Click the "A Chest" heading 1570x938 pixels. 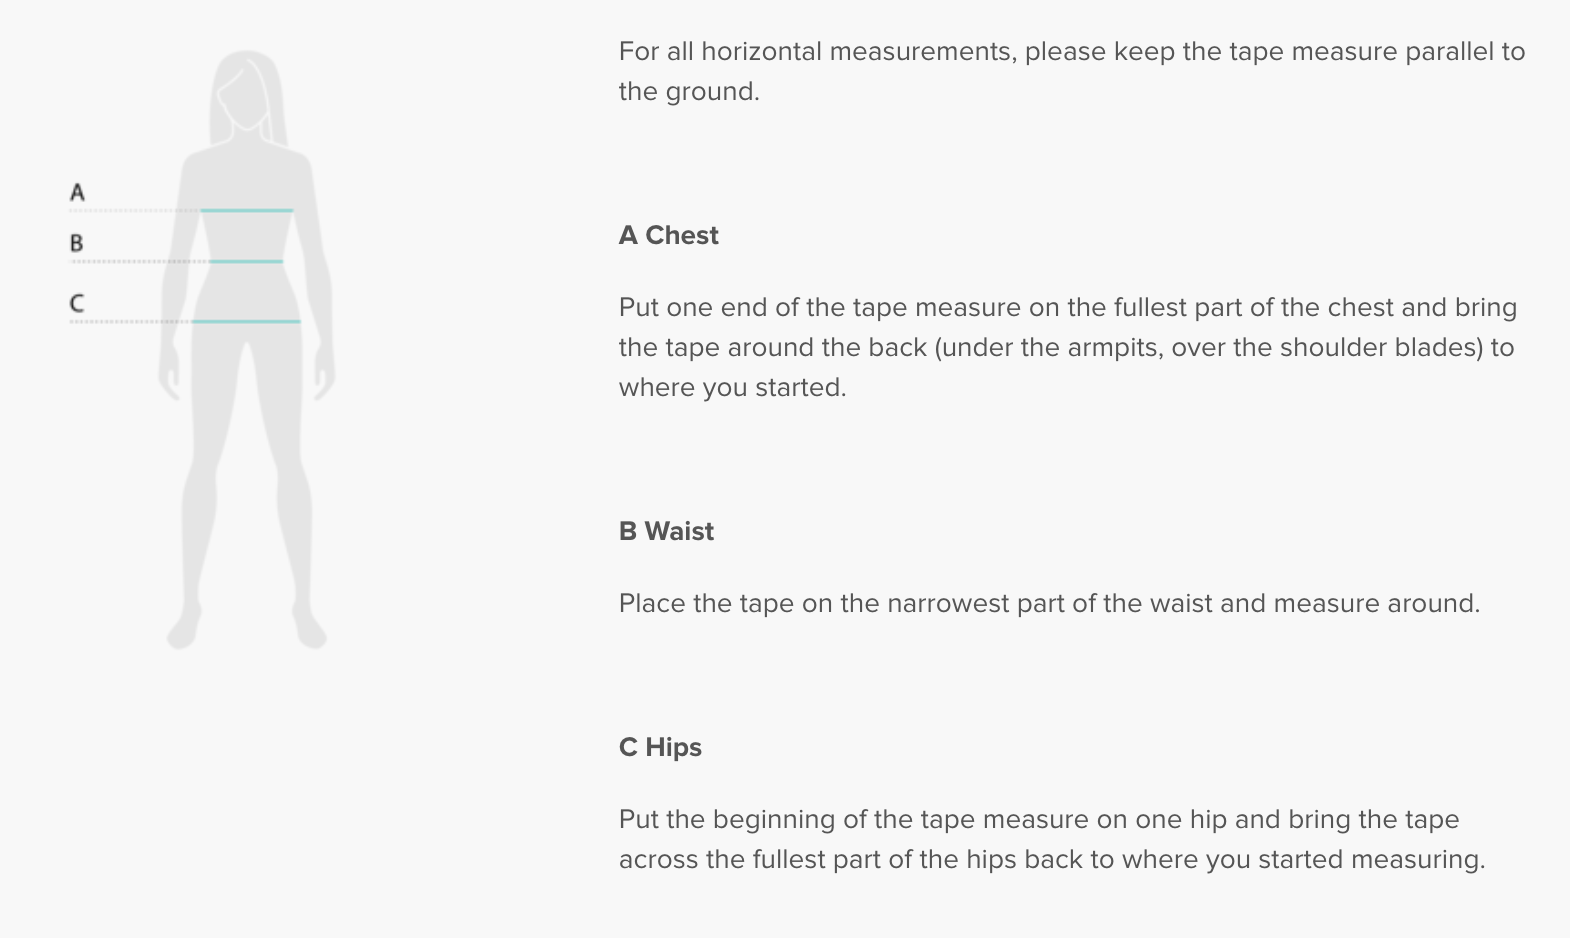point(668,235)
